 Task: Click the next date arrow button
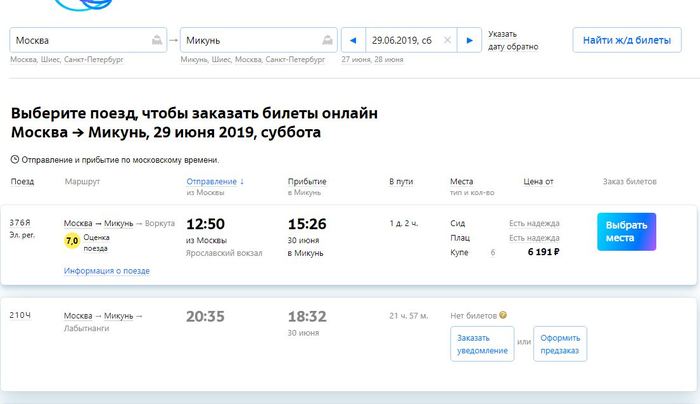pos(469,40)
